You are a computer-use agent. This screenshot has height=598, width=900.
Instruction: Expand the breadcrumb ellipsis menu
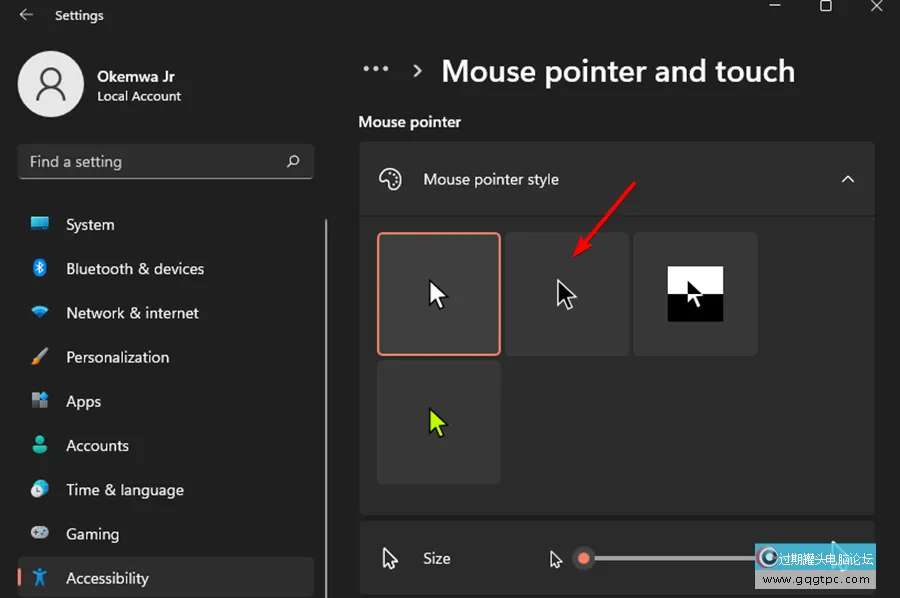[376, 70]
